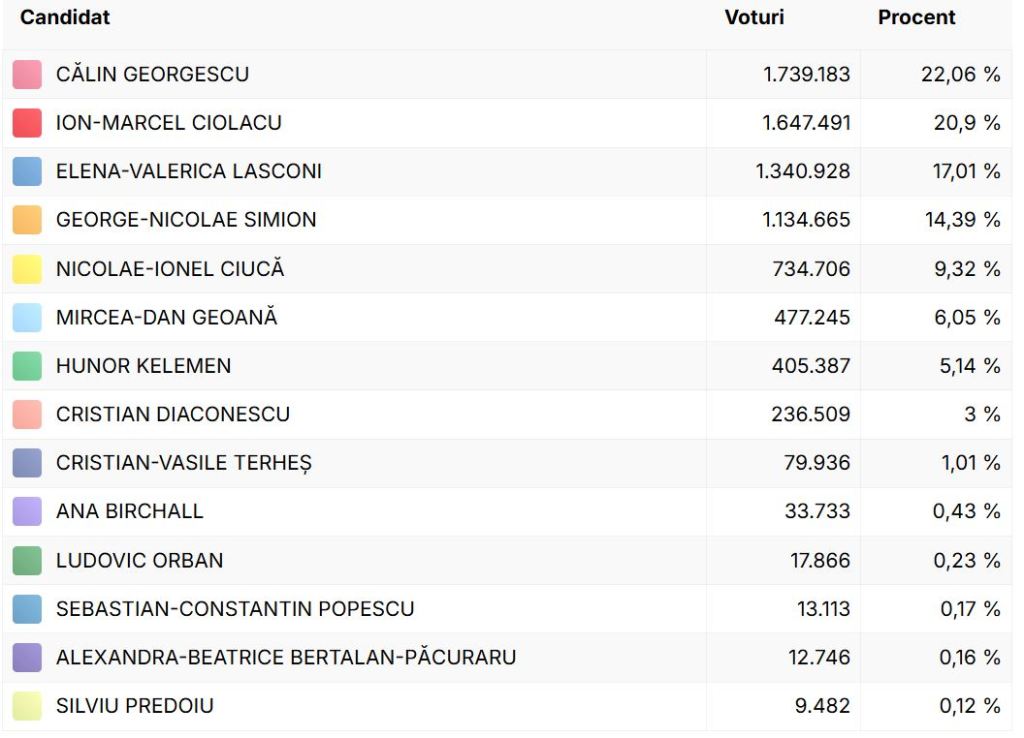Screen dimensions: 1024x738
Task: Select the salmon swatch for Cristian Diaconescu
Action: tap(27, 415)
